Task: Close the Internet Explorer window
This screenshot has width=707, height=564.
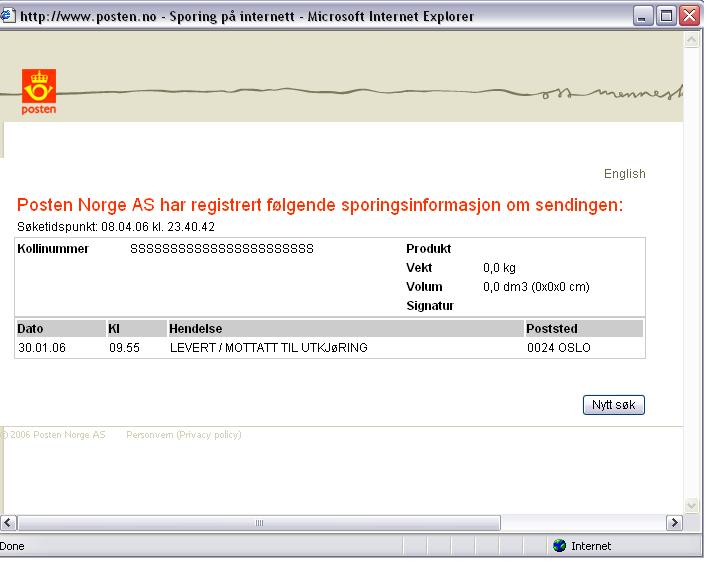Action: 690,16
